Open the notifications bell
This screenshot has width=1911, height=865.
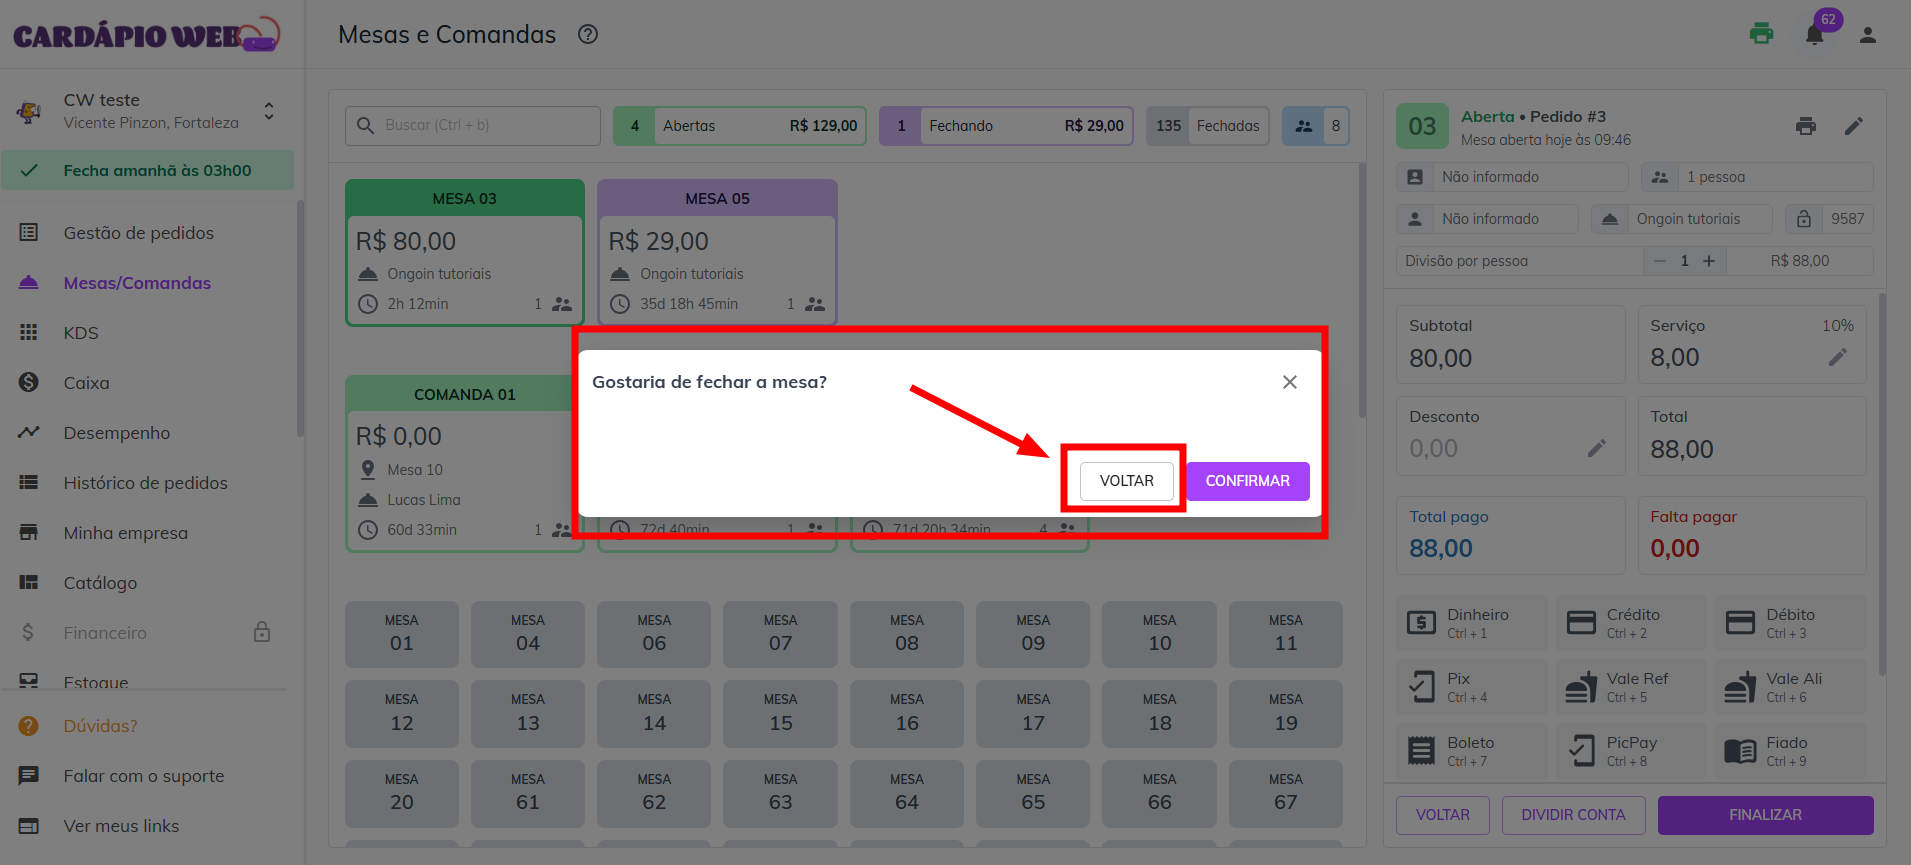point(1814,35)
